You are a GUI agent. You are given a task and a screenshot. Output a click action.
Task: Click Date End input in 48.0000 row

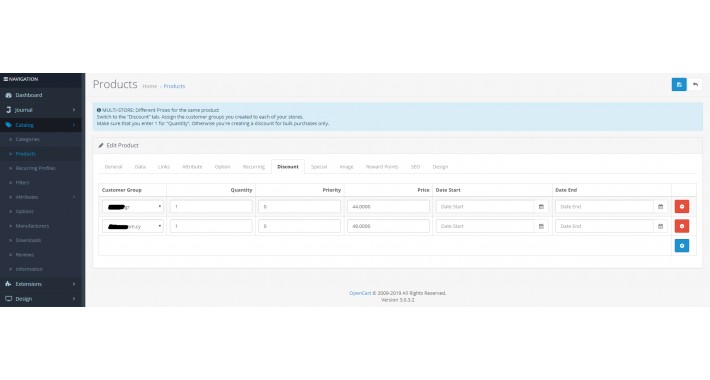(x=604, y=226)
